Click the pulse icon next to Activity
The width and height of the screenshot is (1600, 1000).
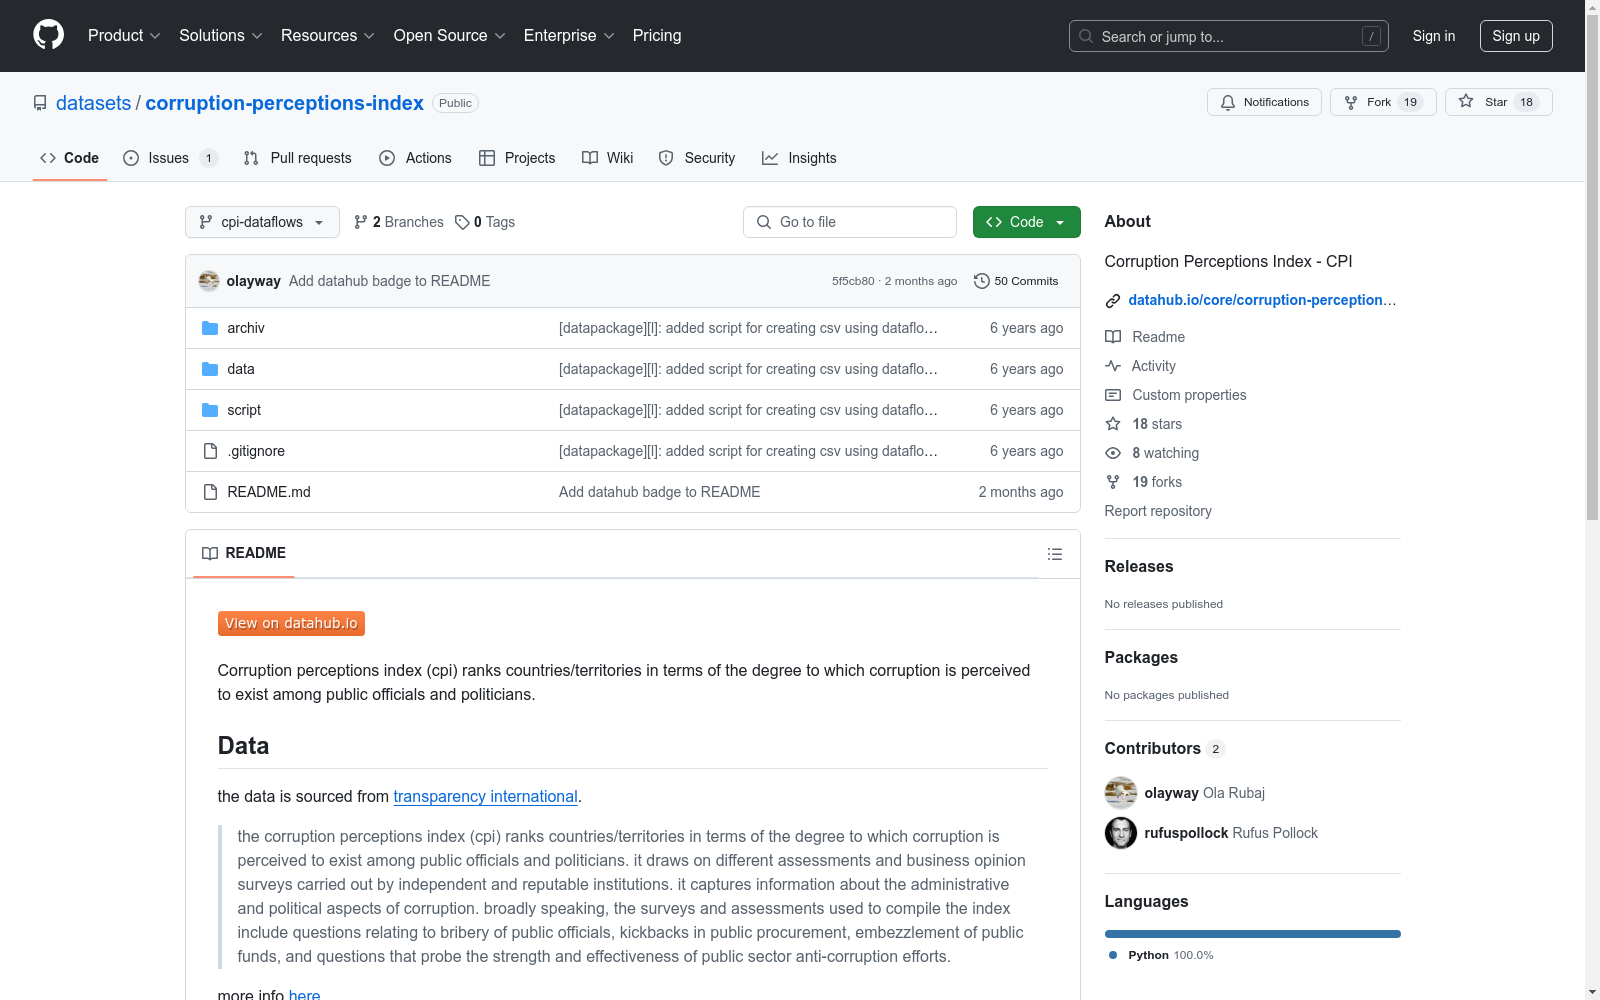tap(1113, 366)
